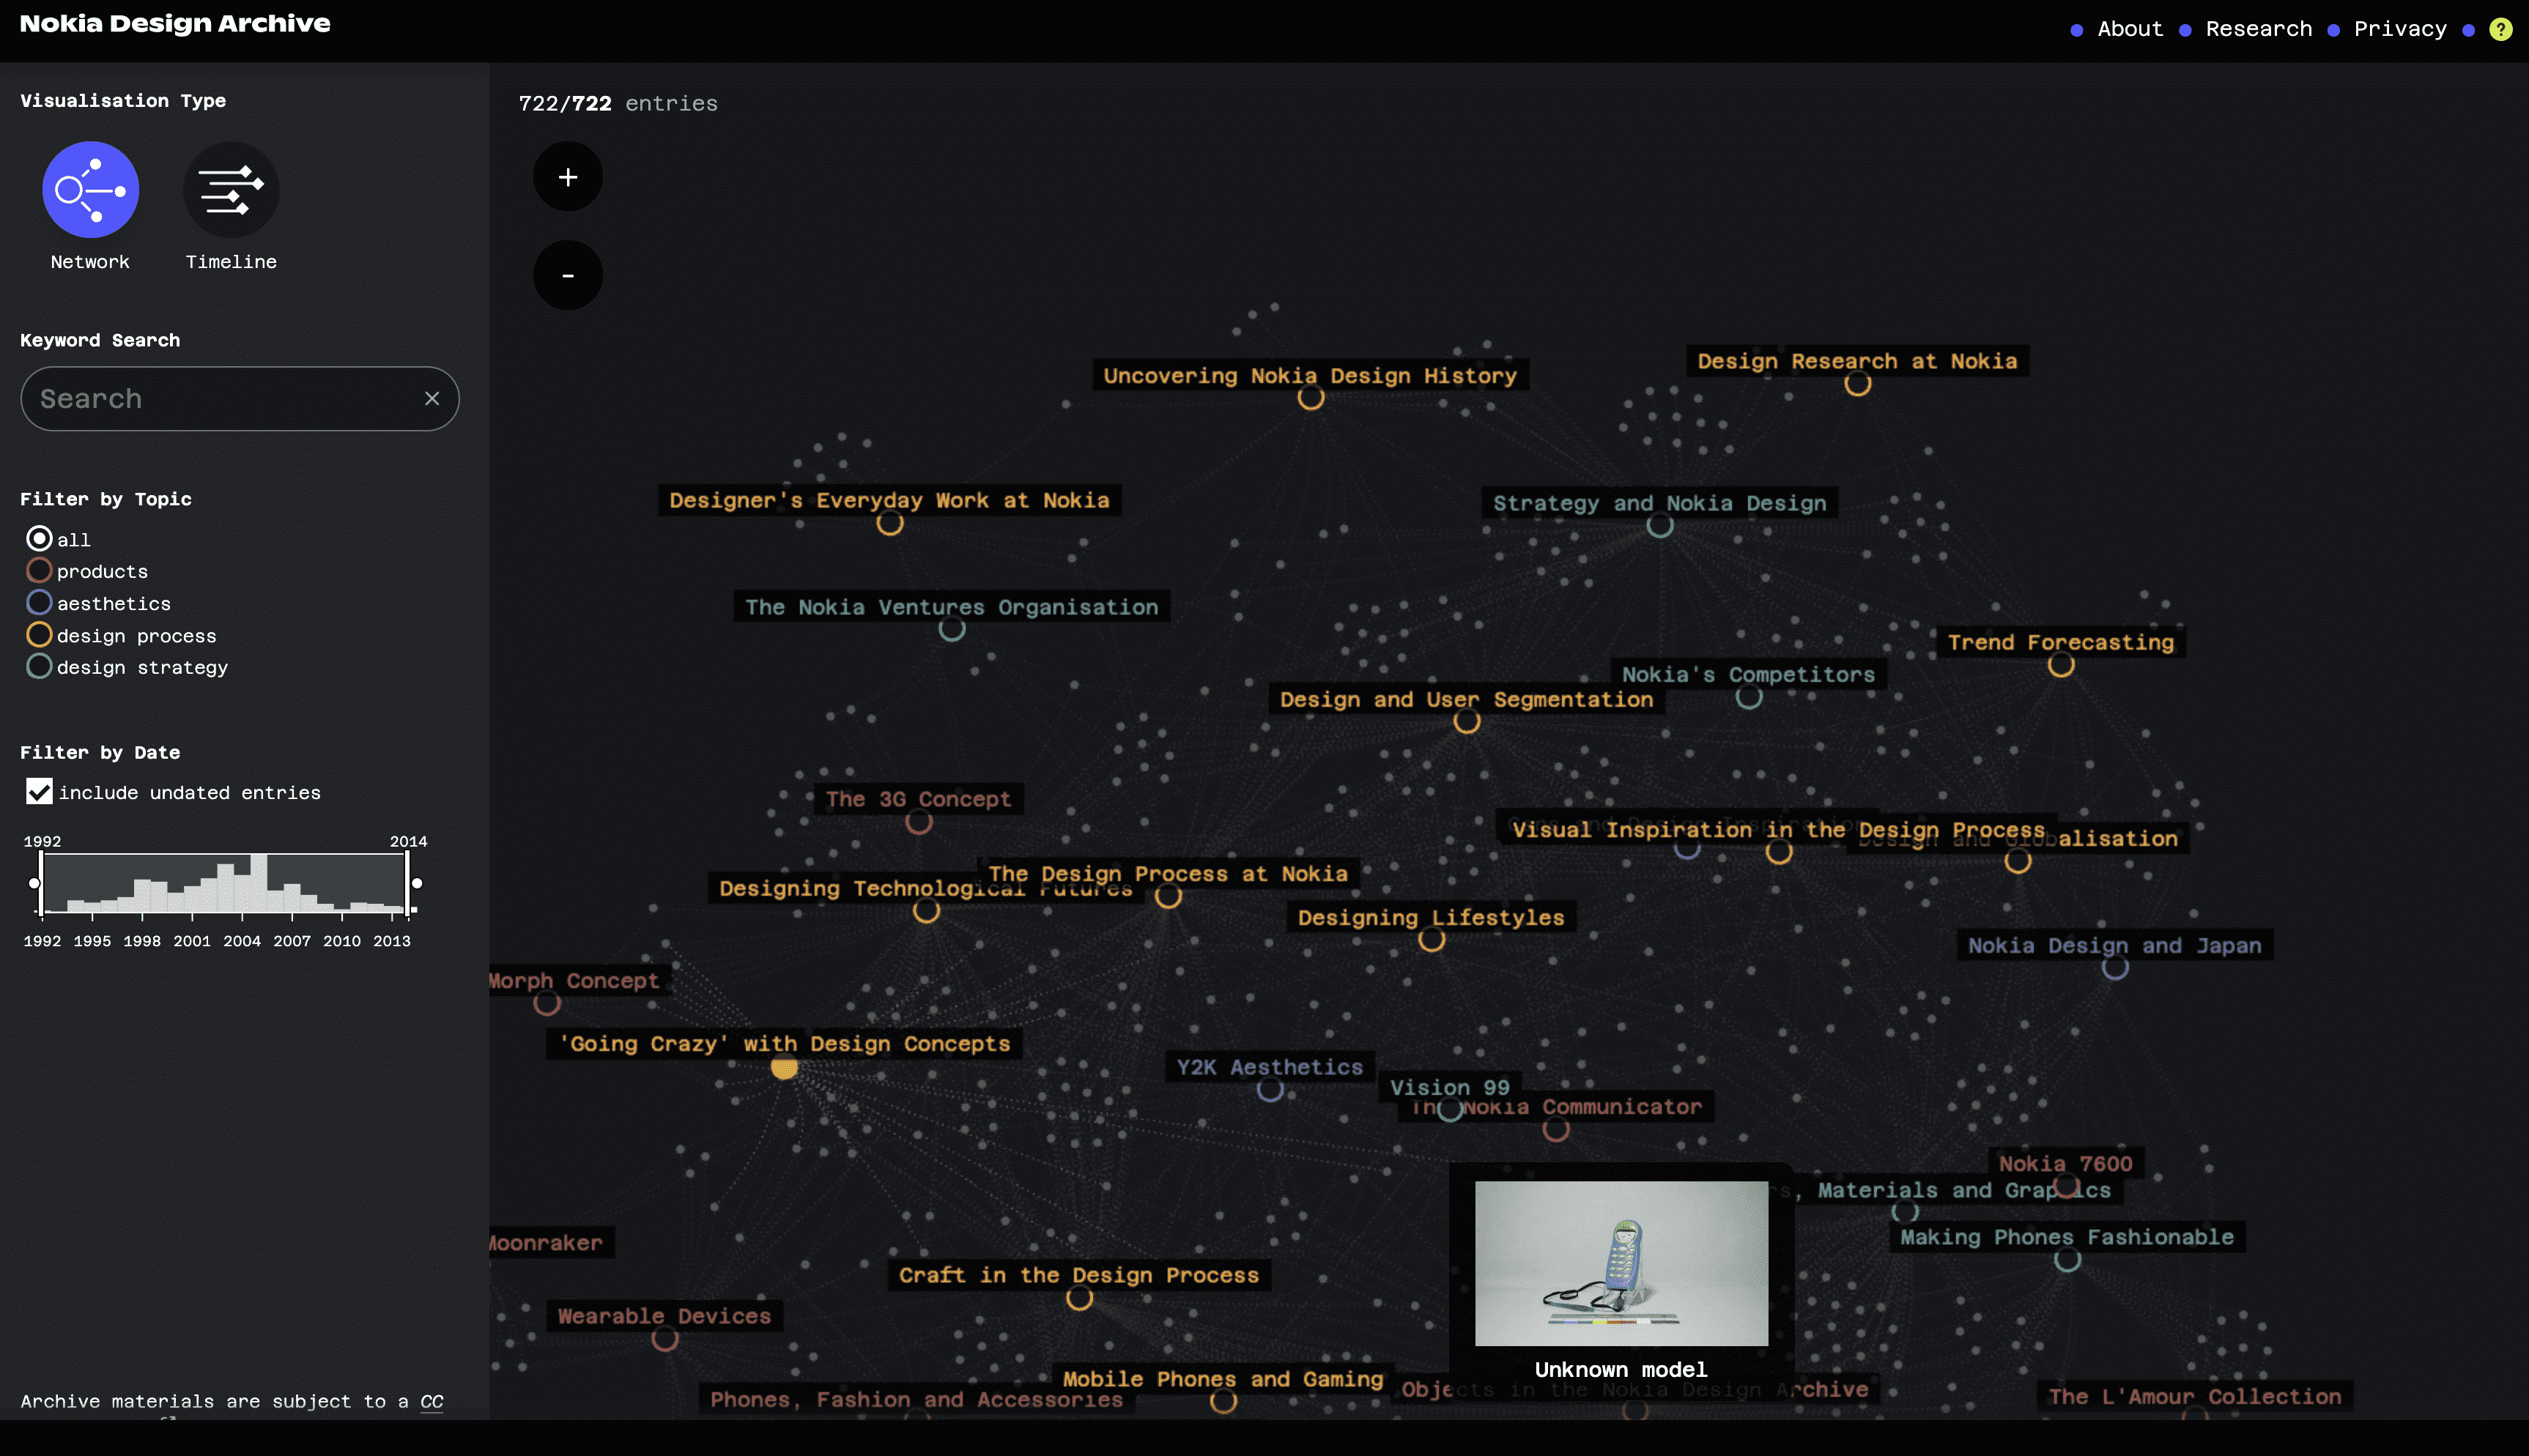Zoom out with the minus button
The height and width of the screenshot is (1456, 2529).
(x=568, y=275)
